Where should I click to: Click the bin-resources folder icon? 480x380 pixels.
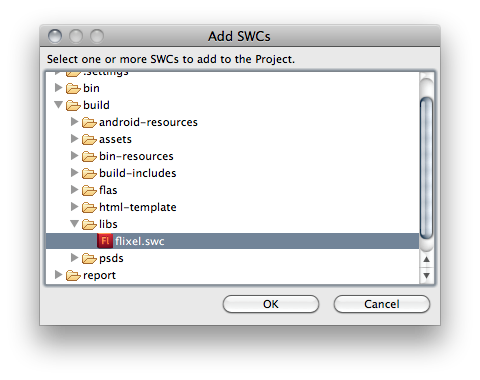tap(89, 156)
